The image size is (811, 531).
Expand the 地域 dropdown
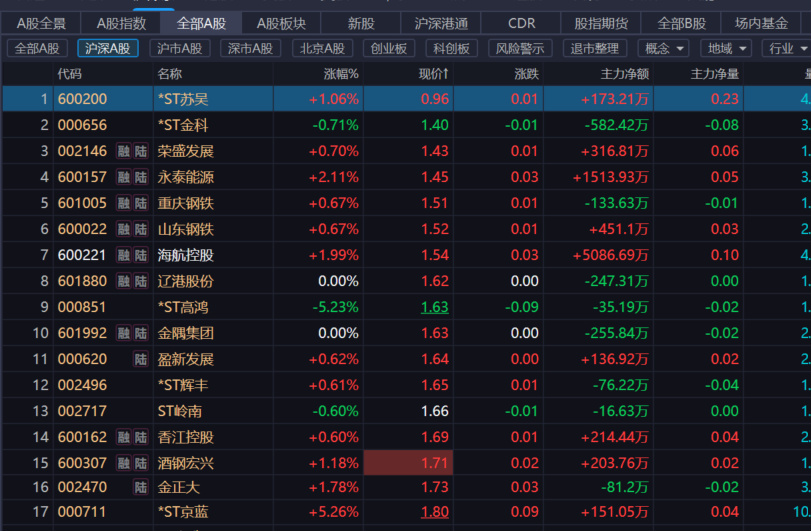726,49
